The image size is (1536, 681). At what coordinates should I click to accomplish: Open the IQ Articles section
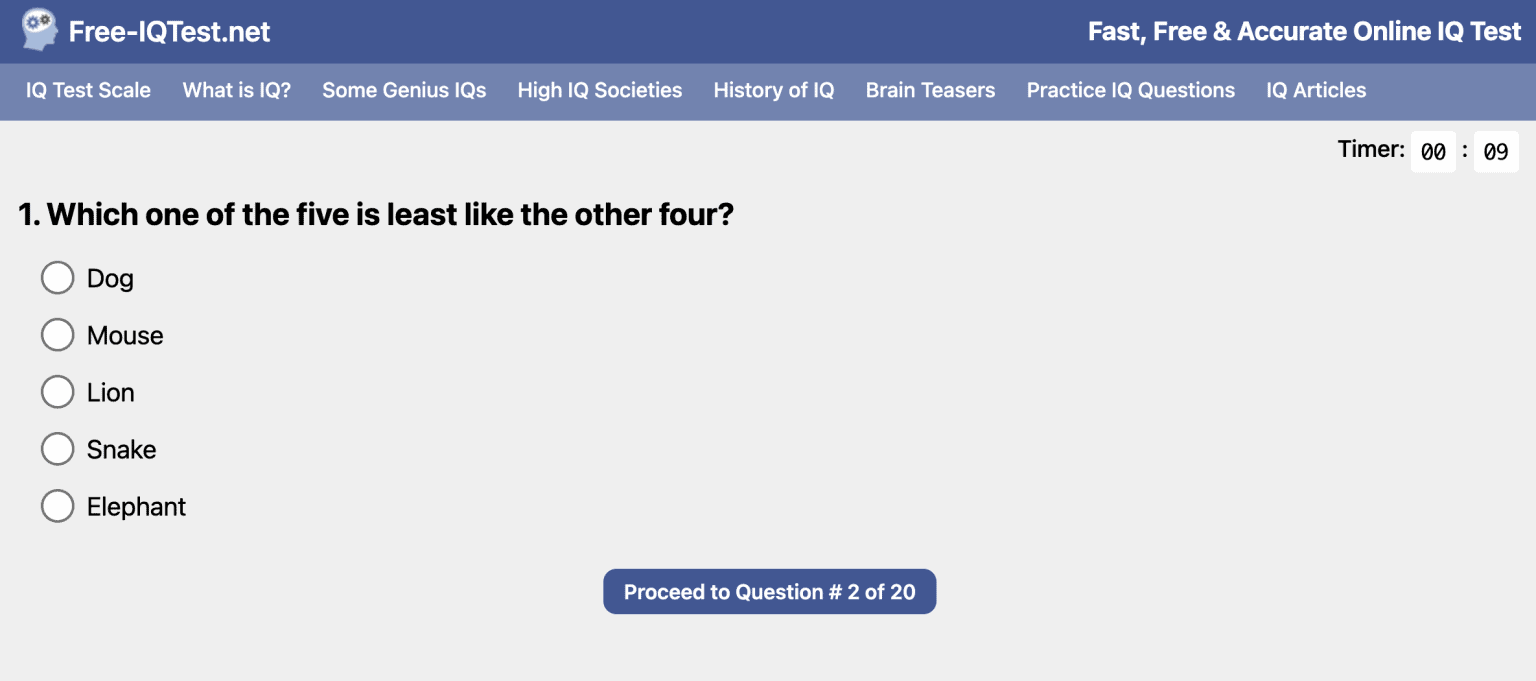pos(1315,90)
